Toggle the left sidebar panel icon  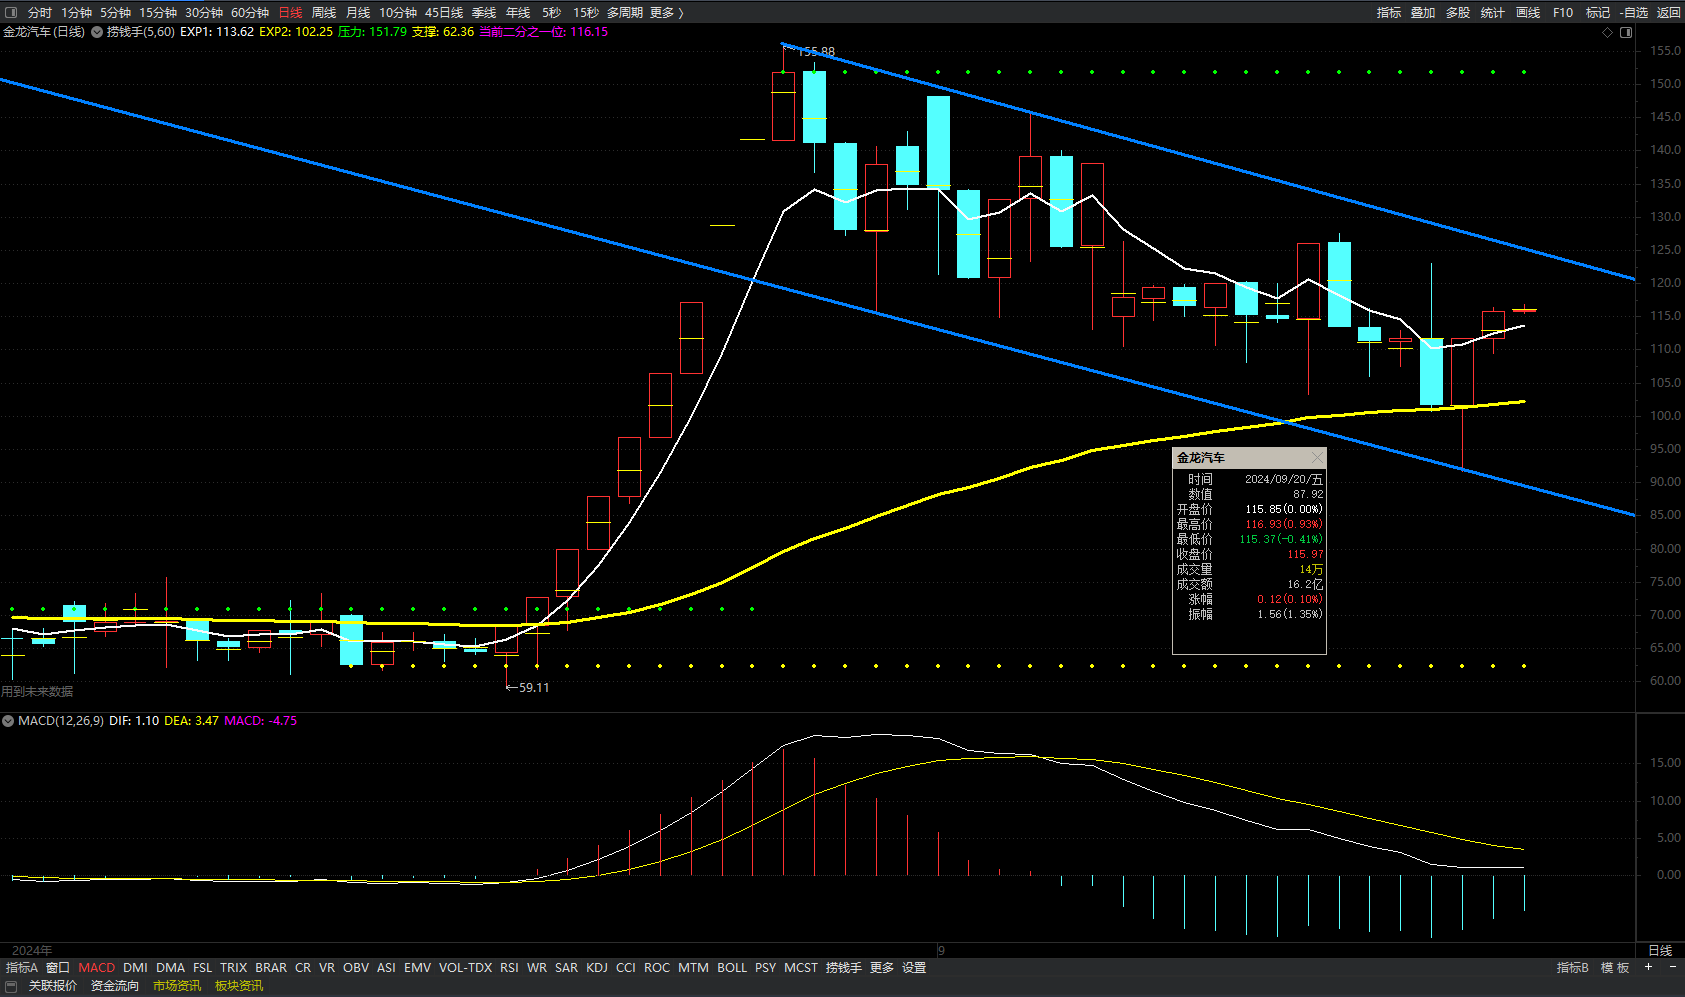click(x=11, y=13)
